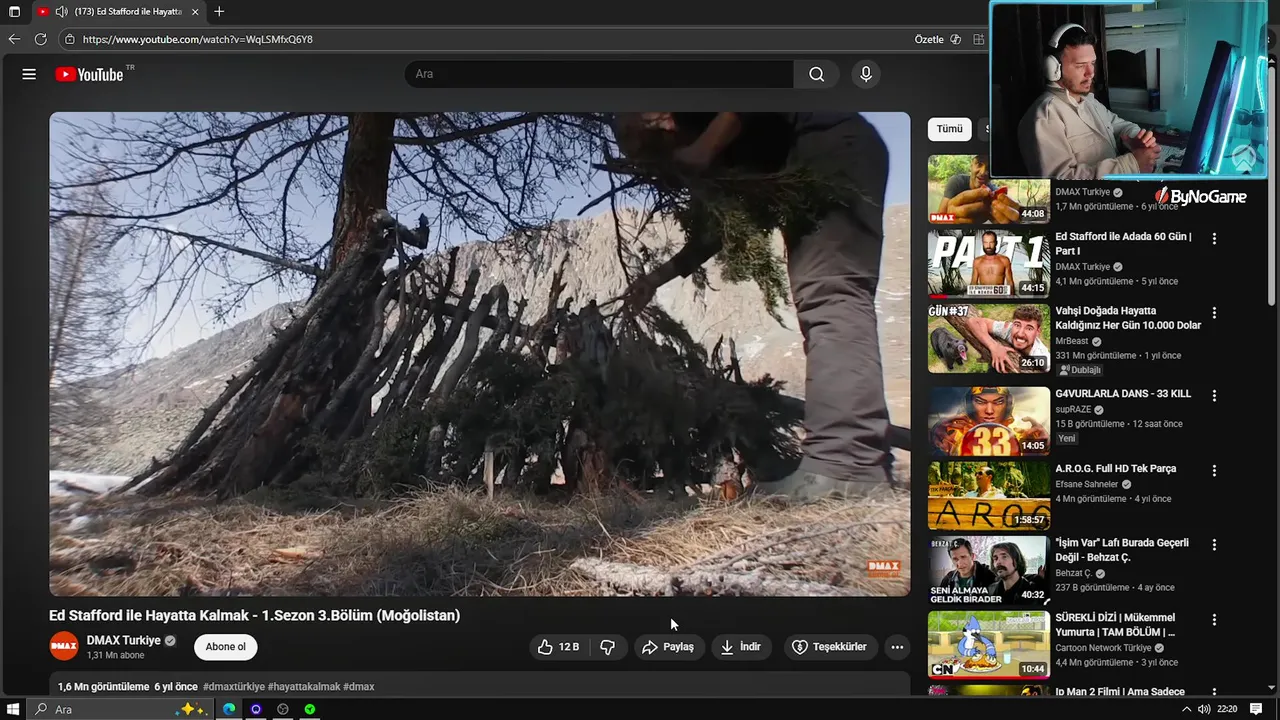The width and height of the screenshot is (1280, 720).
Task: Open options for SÜREKLİ DİZİ Mükemmel Yumurta
Action: pos(1214,620)
